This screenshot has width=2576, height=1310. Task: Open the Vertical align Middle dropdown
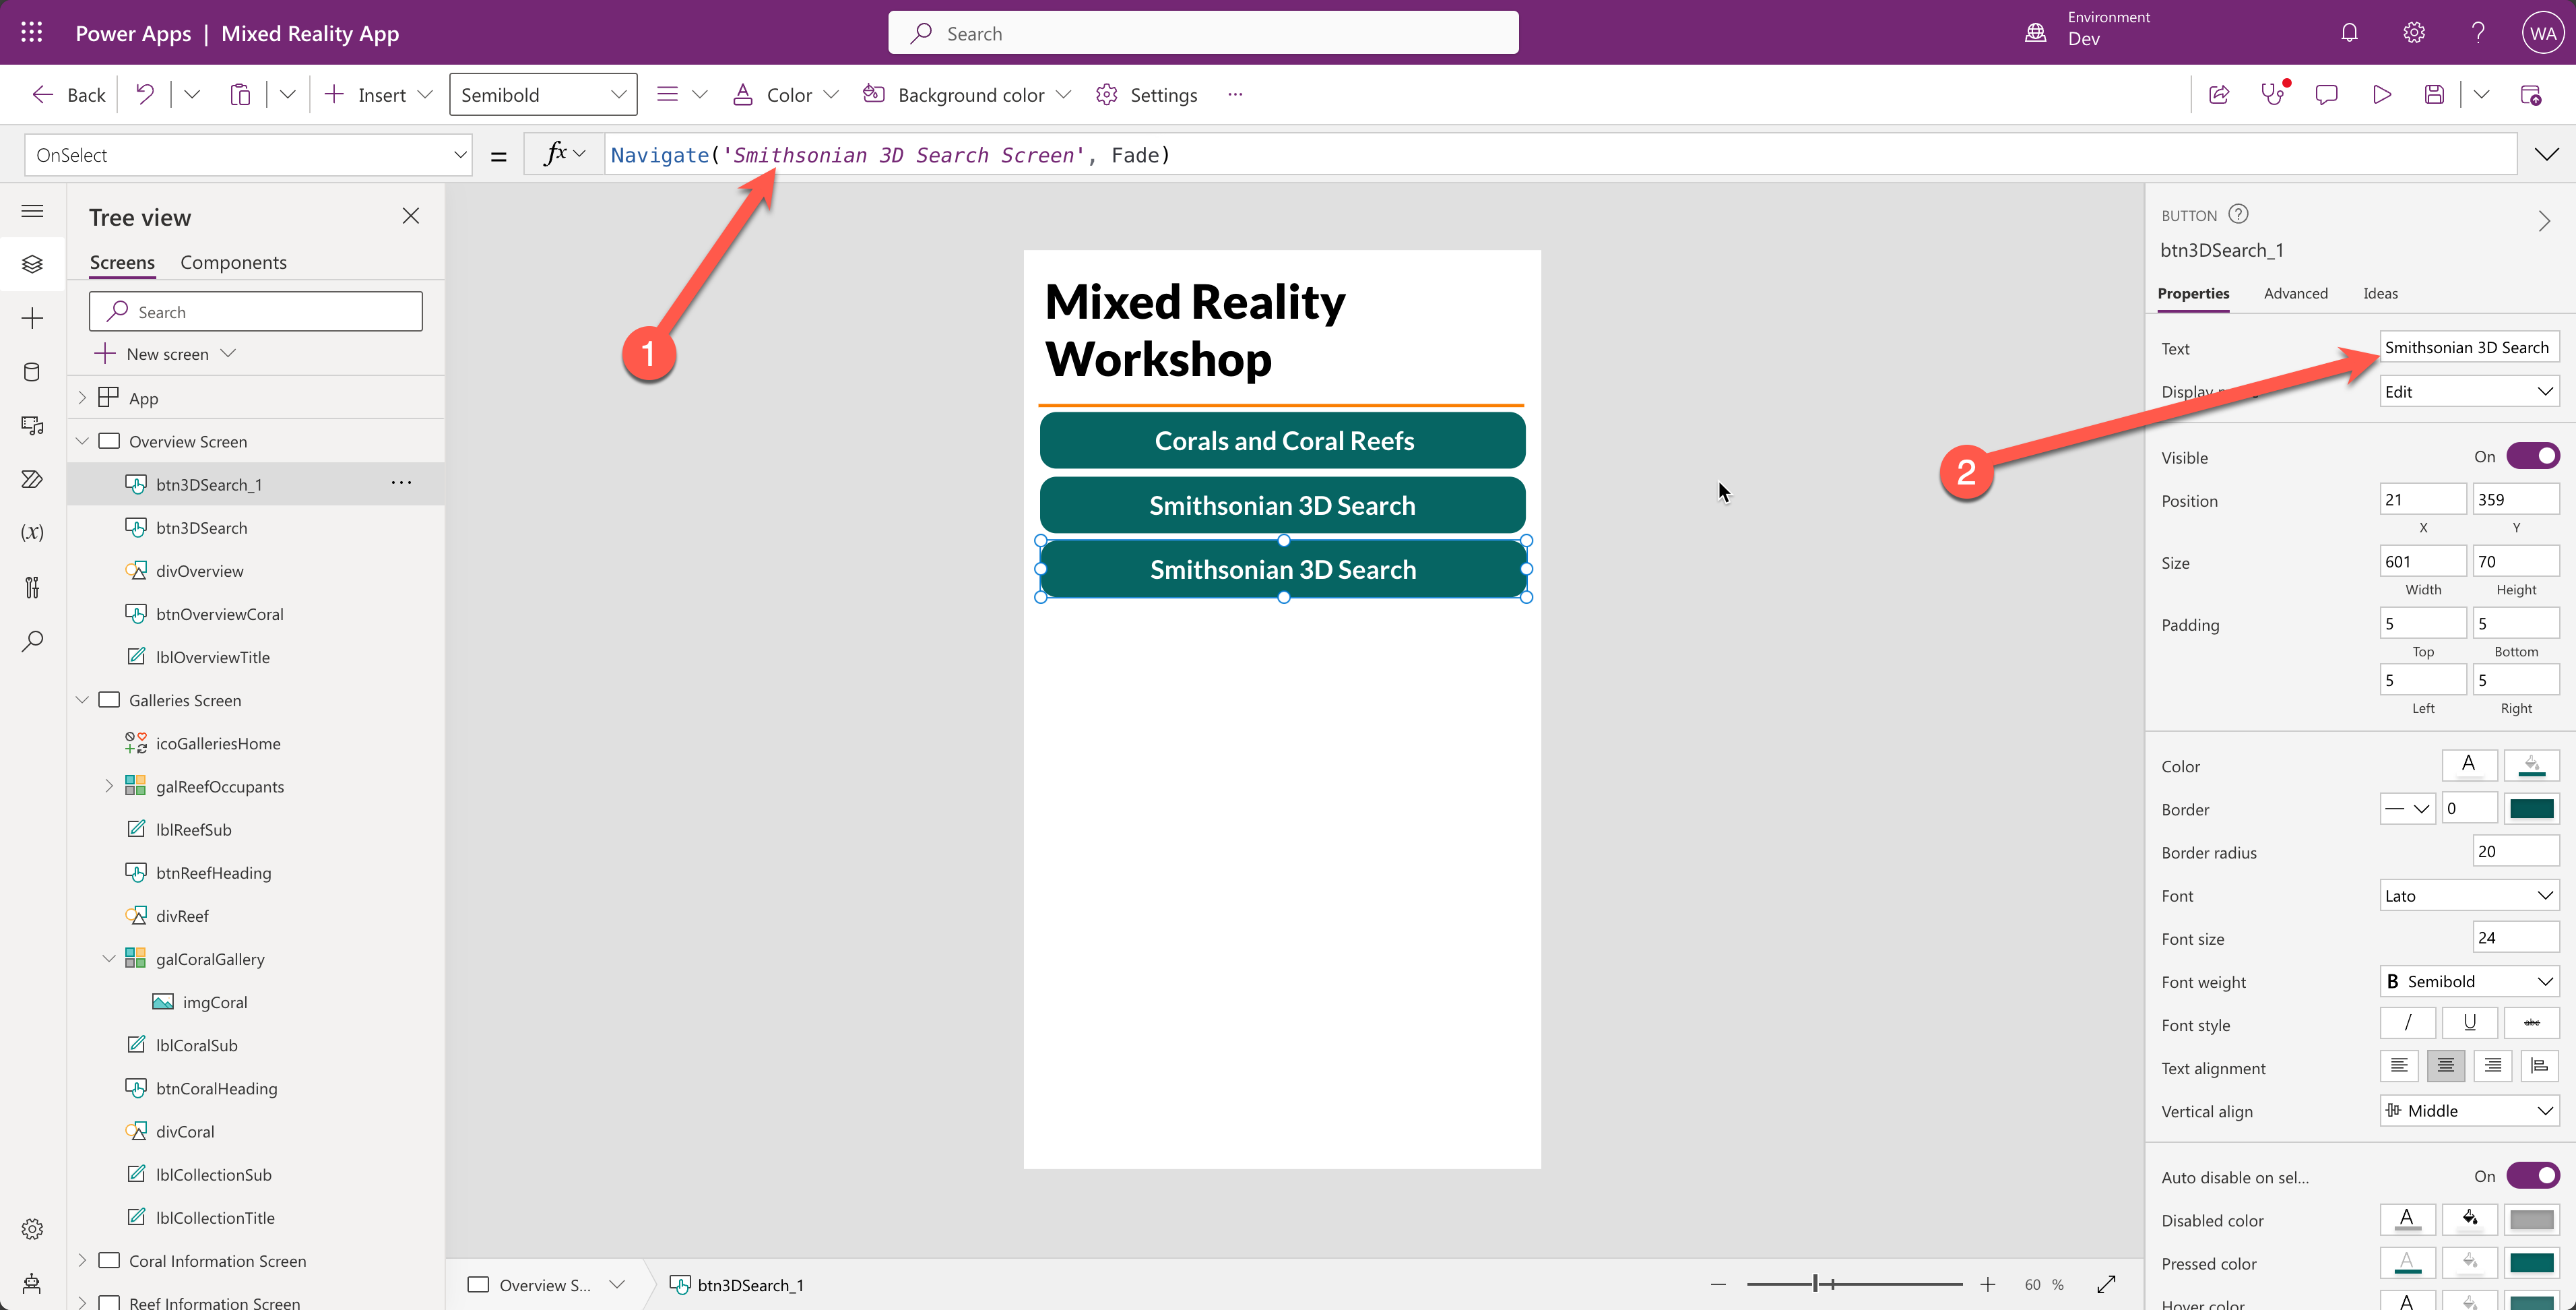[x=2469, y=1110]
